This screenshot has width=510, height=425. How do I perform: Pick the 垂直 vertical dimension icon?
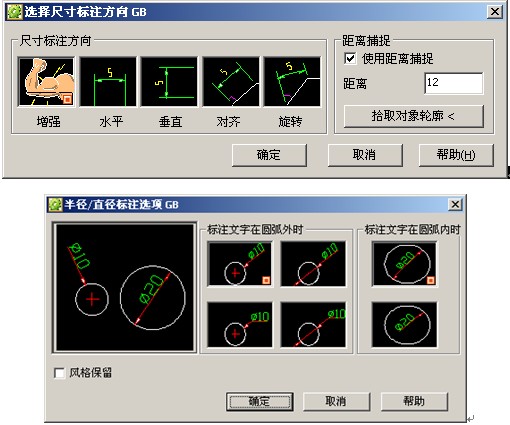point(169,82)
